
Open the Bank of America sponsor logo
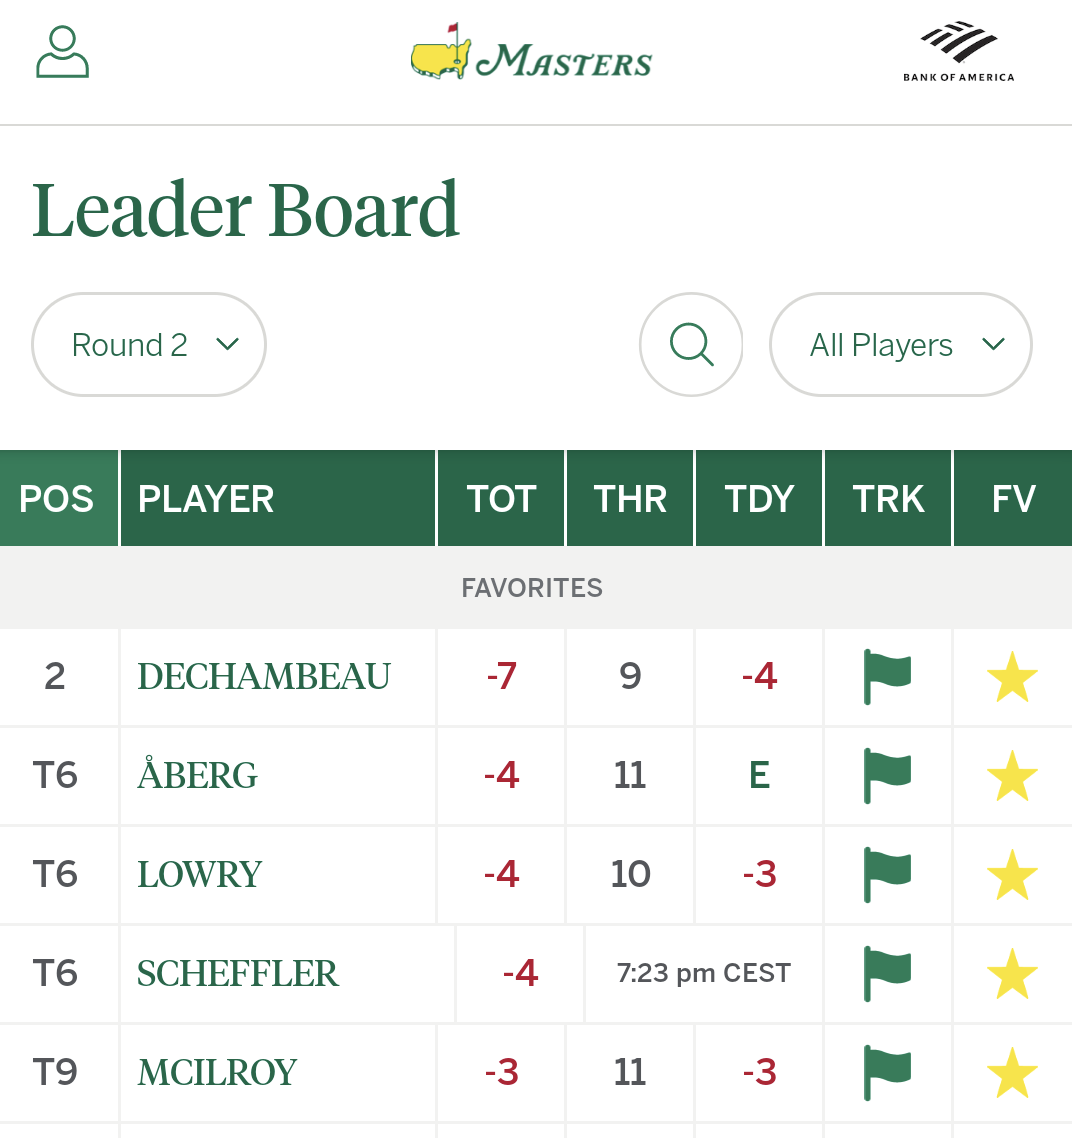959,52
